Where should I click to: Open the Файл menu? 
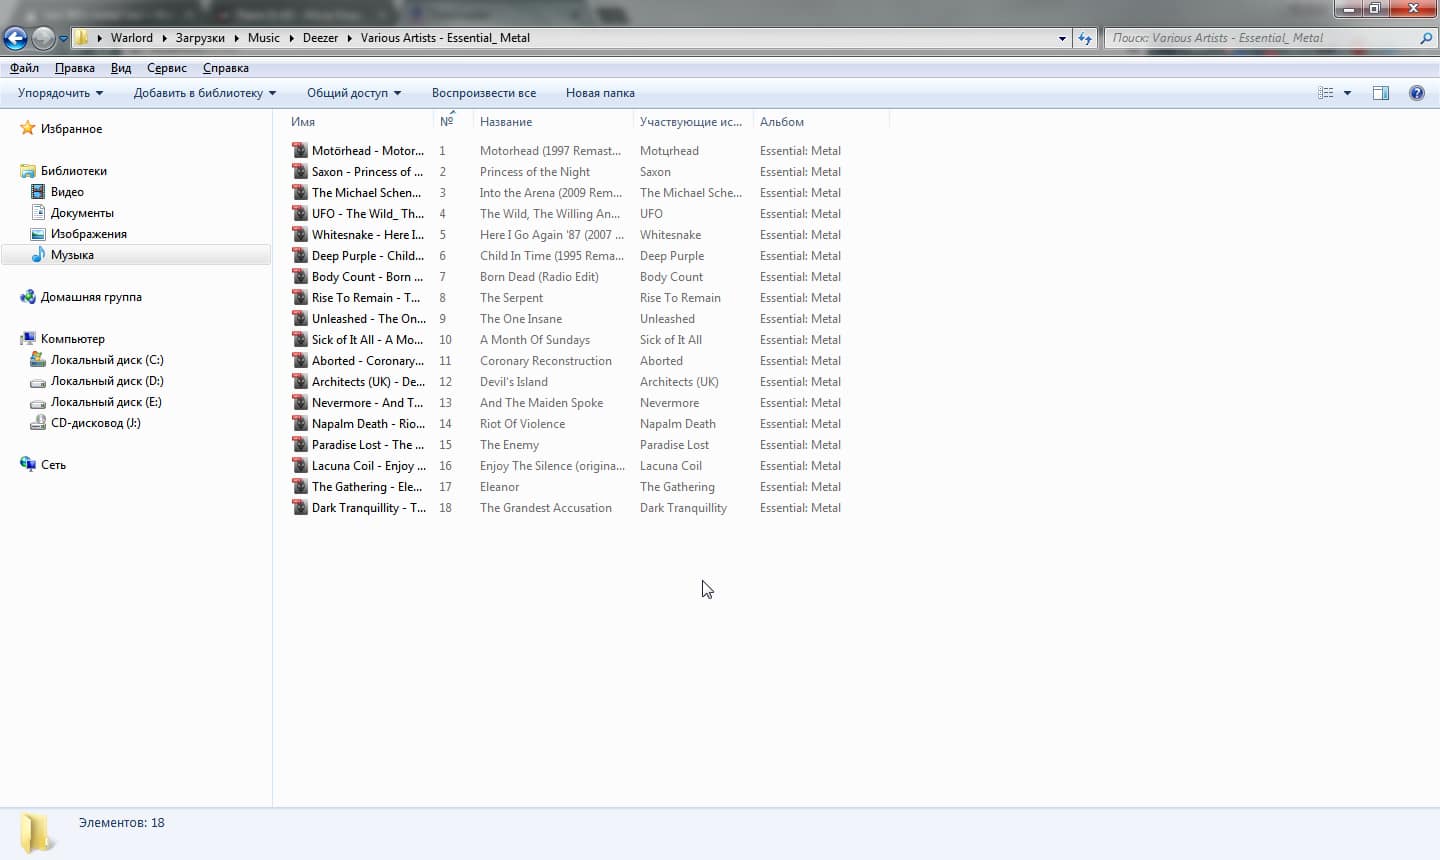[24, 68]
